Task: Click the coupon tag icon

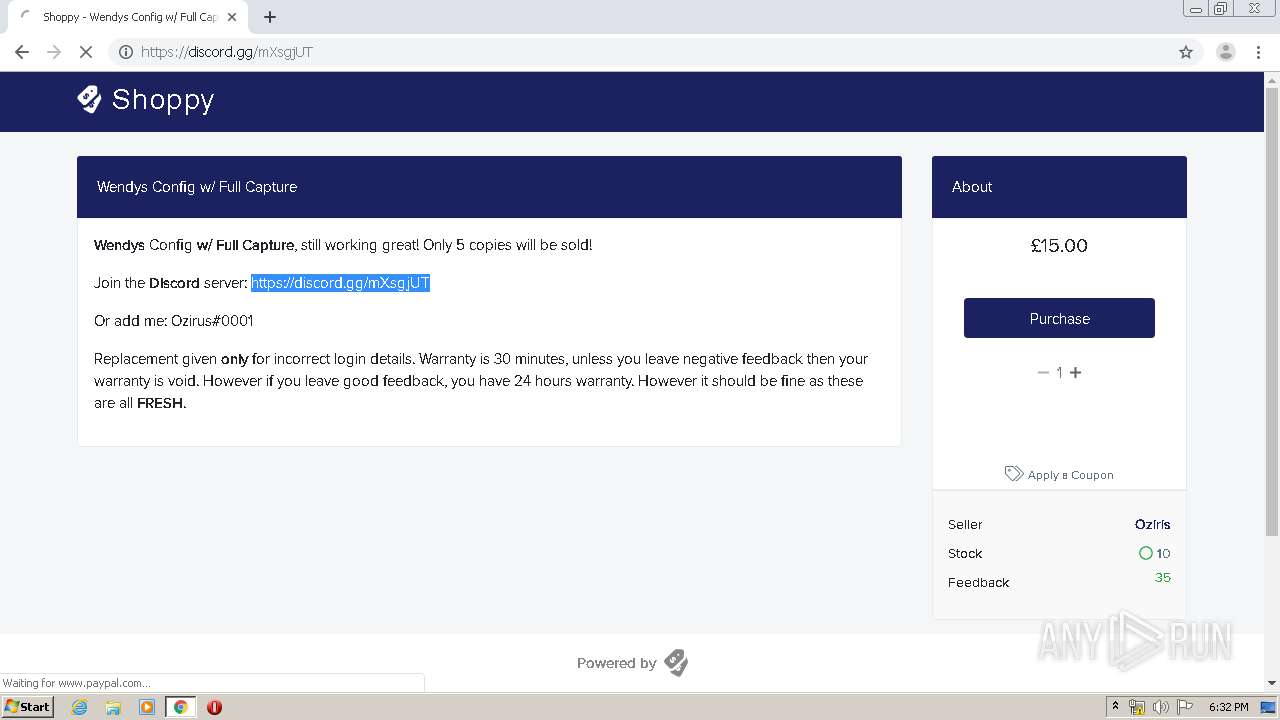Action: tap(1014, 474)
